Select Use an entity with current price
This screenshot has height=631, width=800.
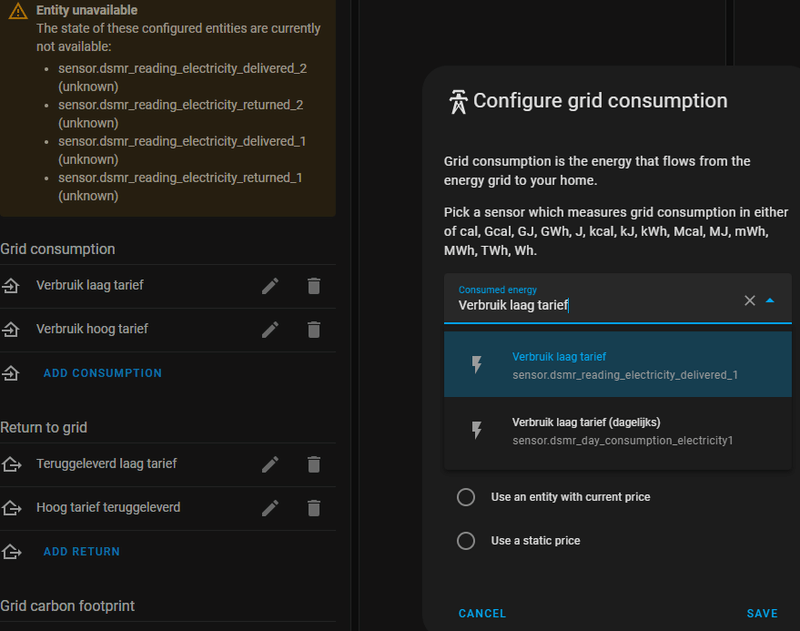[x=466, y=497]
